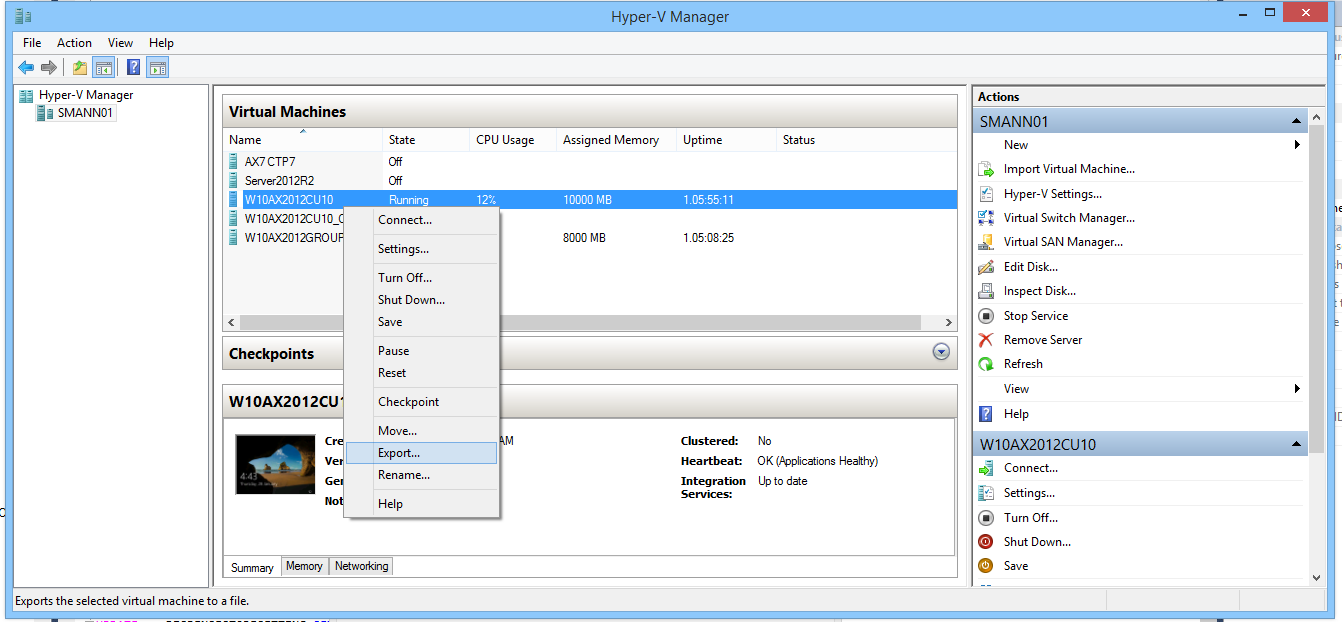Click Connect in the Actions pane
Image resolution: width=1342 pixels, height=622 pixels.
point(1031,468)
